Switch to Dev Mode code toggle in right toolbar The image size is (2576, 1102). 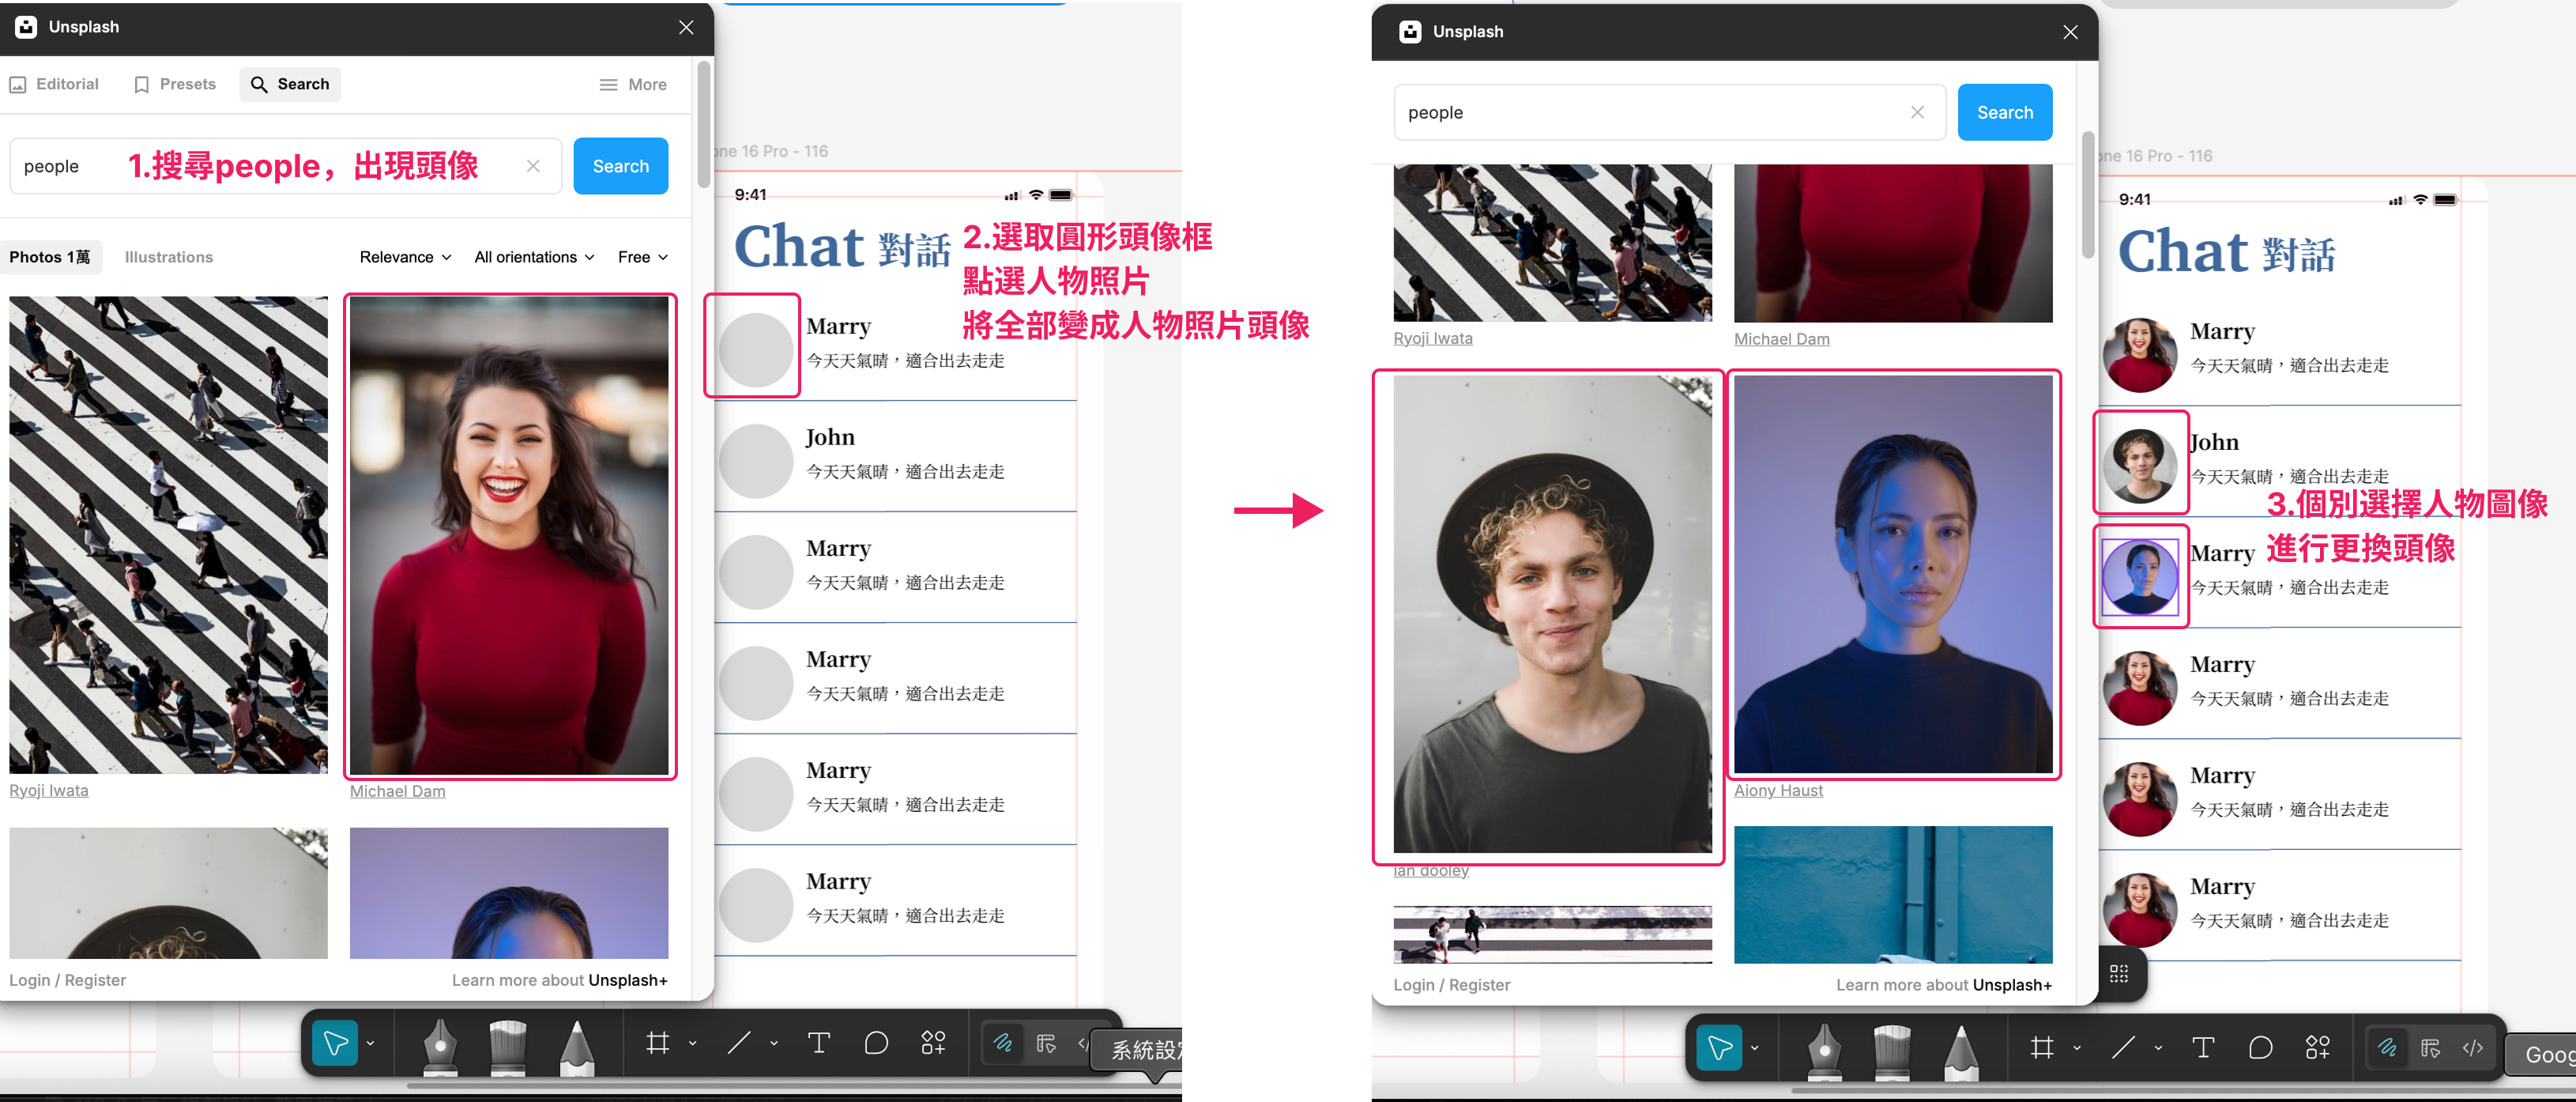coord(2472,1047)
